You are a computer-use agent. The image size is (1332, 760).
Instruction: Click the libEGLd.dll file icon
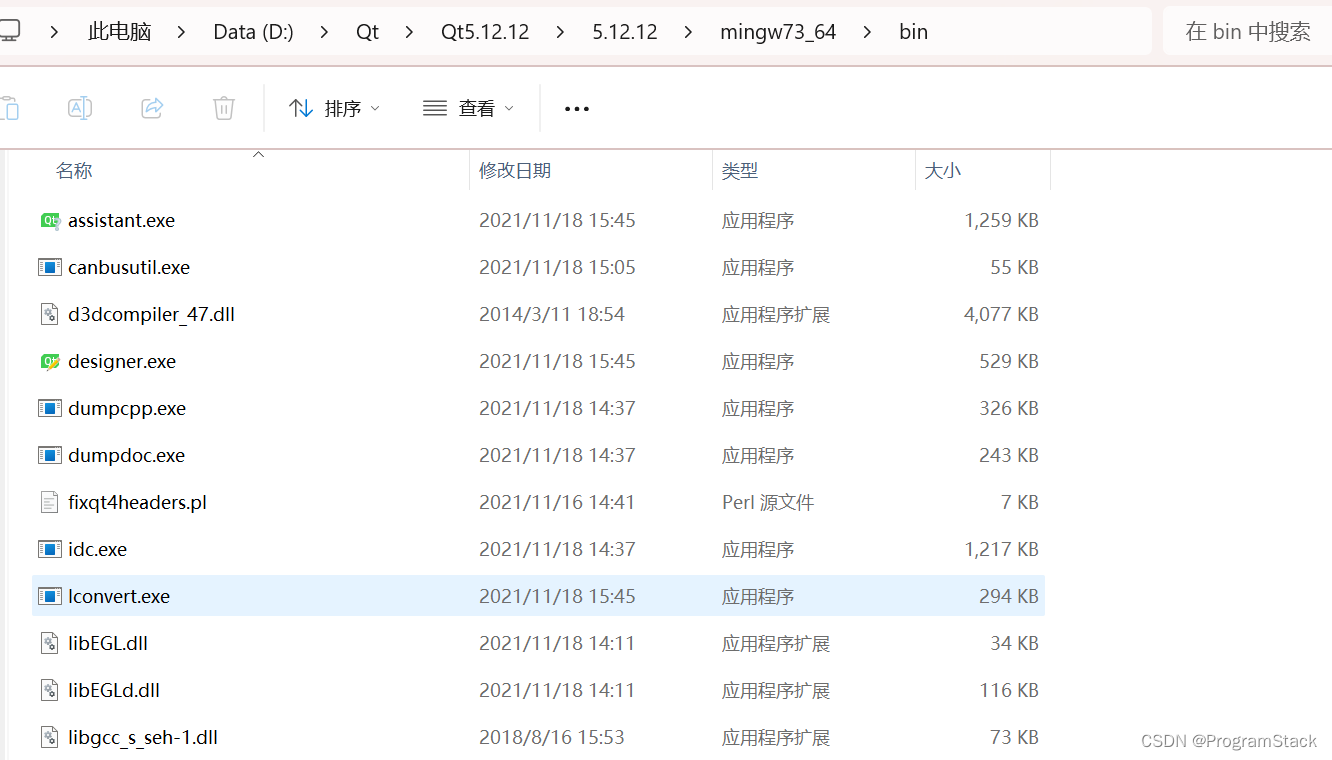50,690
